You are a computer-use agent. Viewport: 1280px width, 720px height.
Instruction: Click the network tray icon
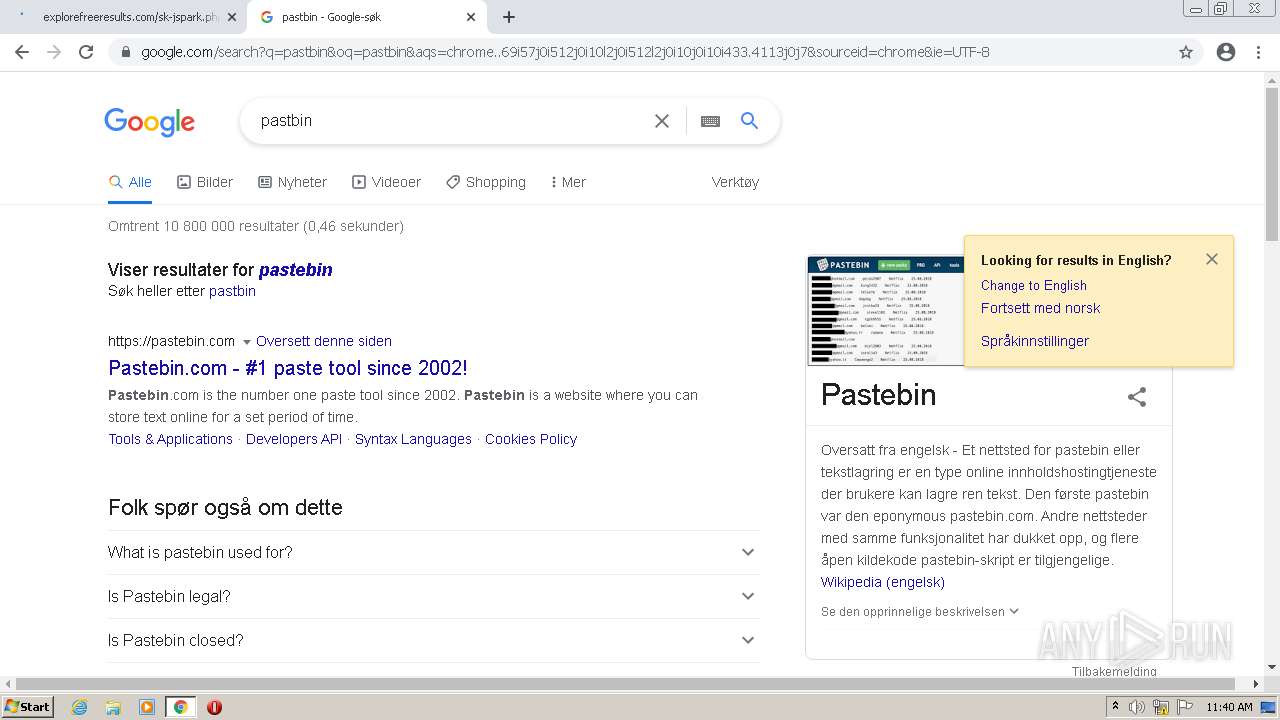click(1160, 707)
